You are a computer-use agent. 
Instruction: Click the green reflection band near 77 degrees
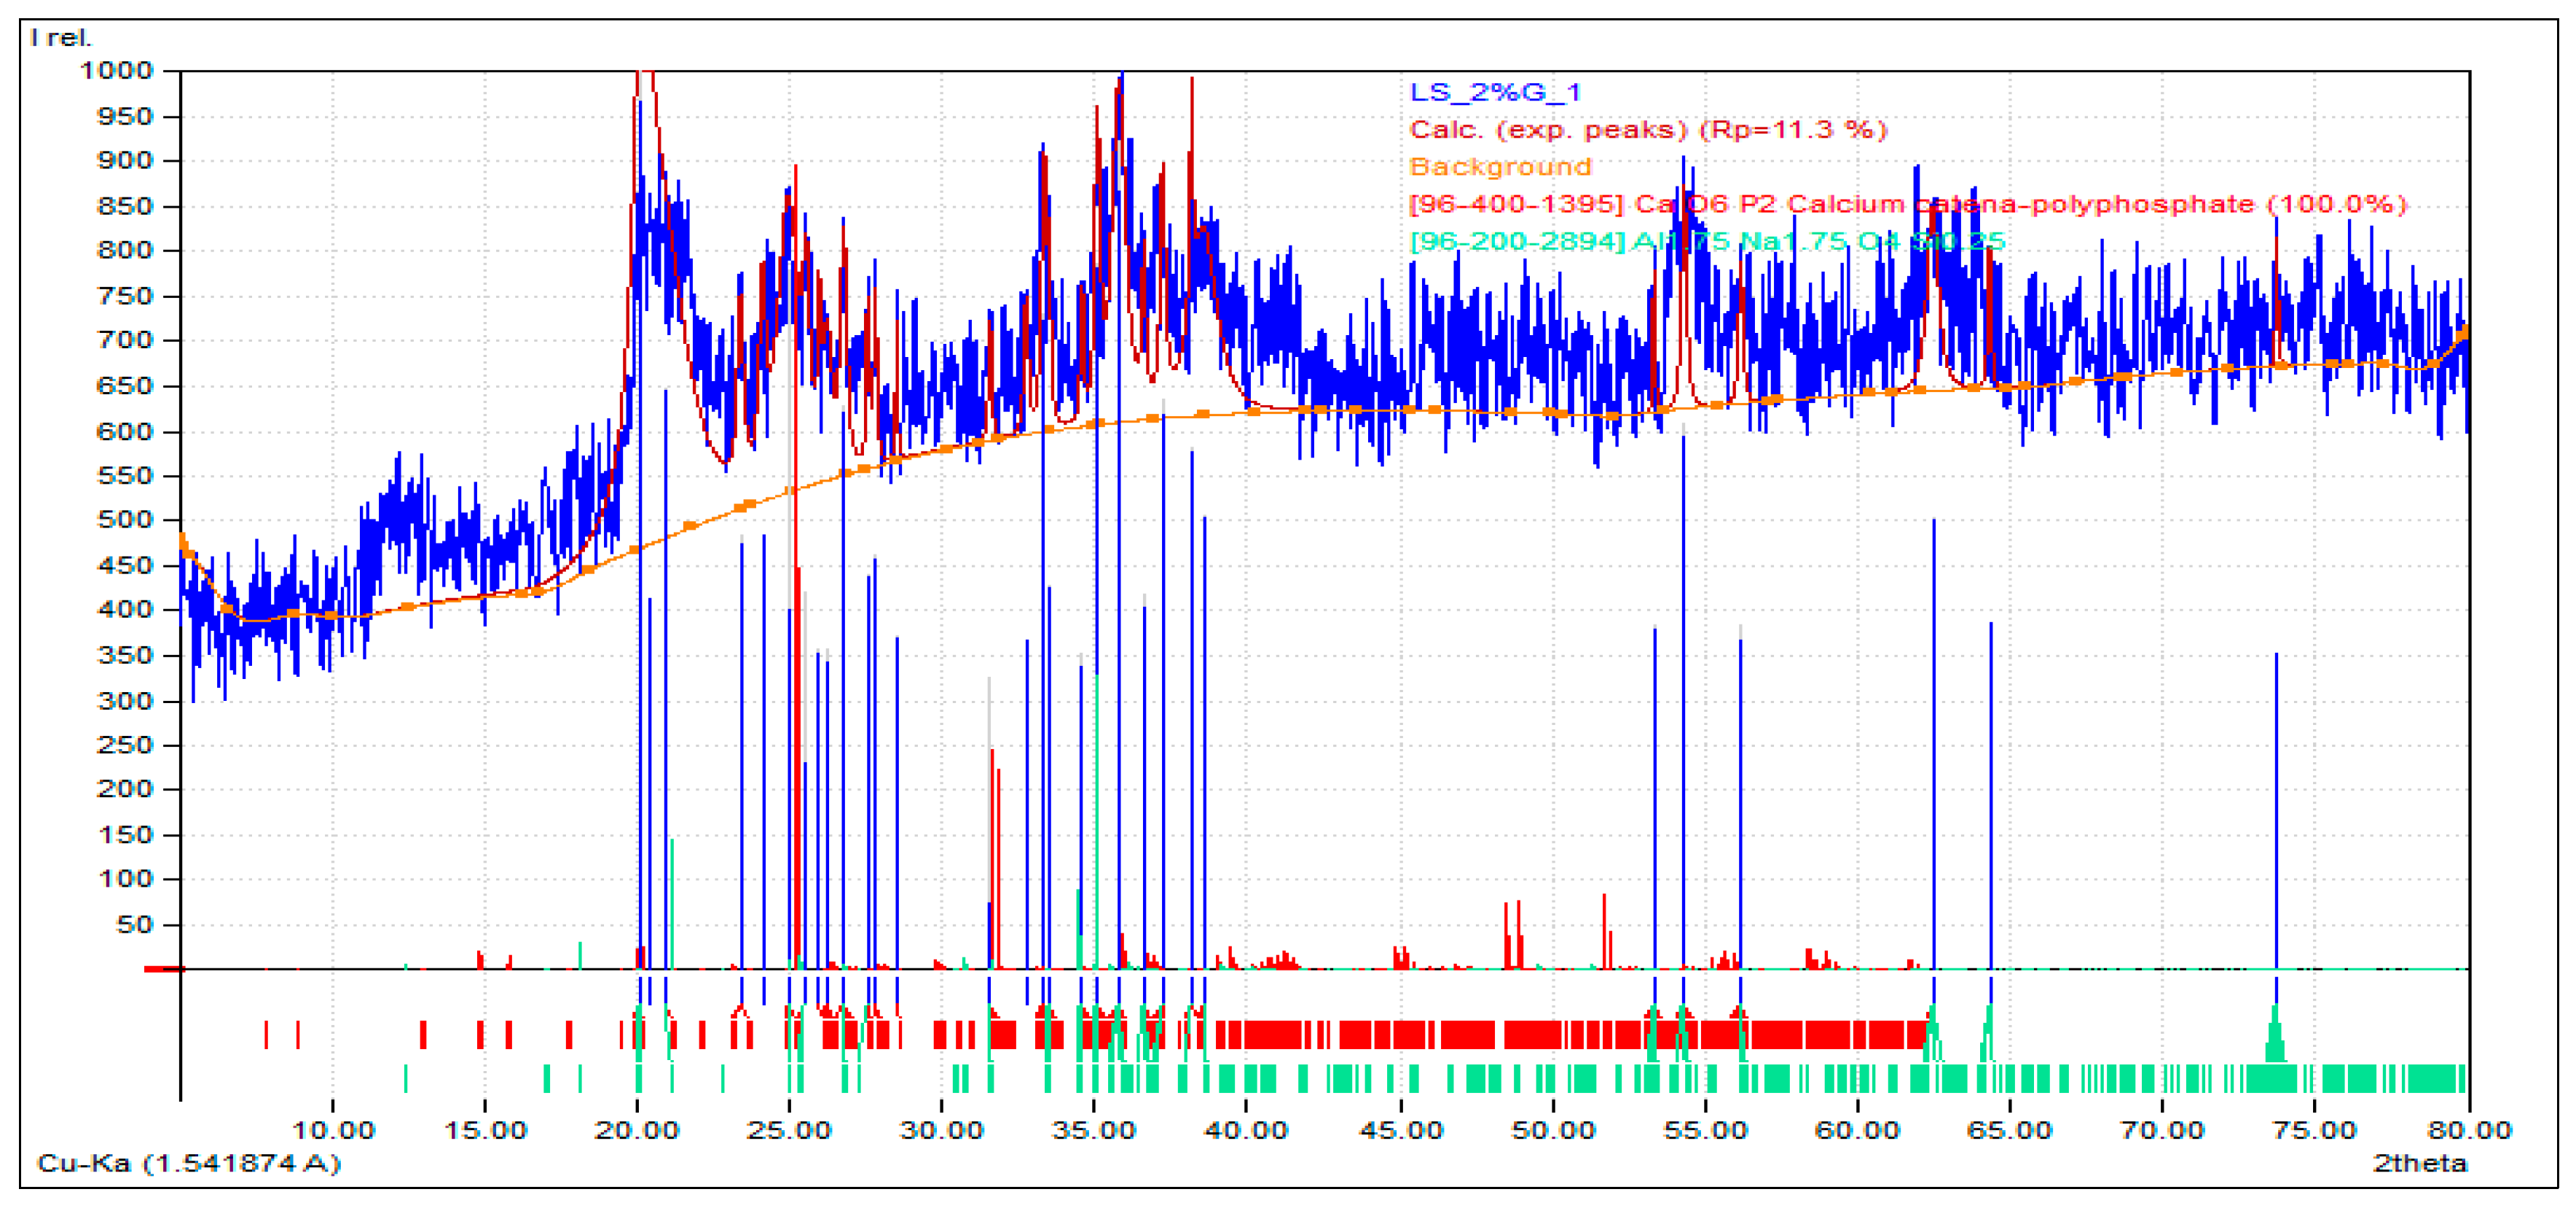tap(2370, 1079)
